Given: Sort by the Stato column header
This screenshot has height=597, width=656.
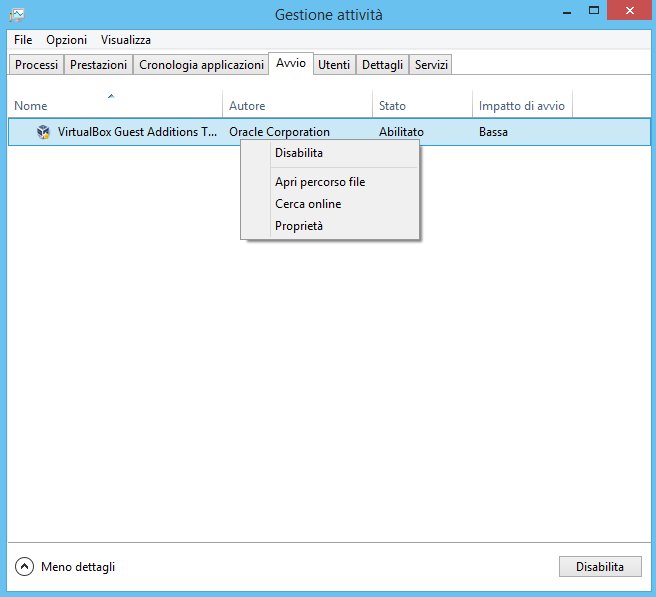Looking at the screenshot, I should coord(423,103).
